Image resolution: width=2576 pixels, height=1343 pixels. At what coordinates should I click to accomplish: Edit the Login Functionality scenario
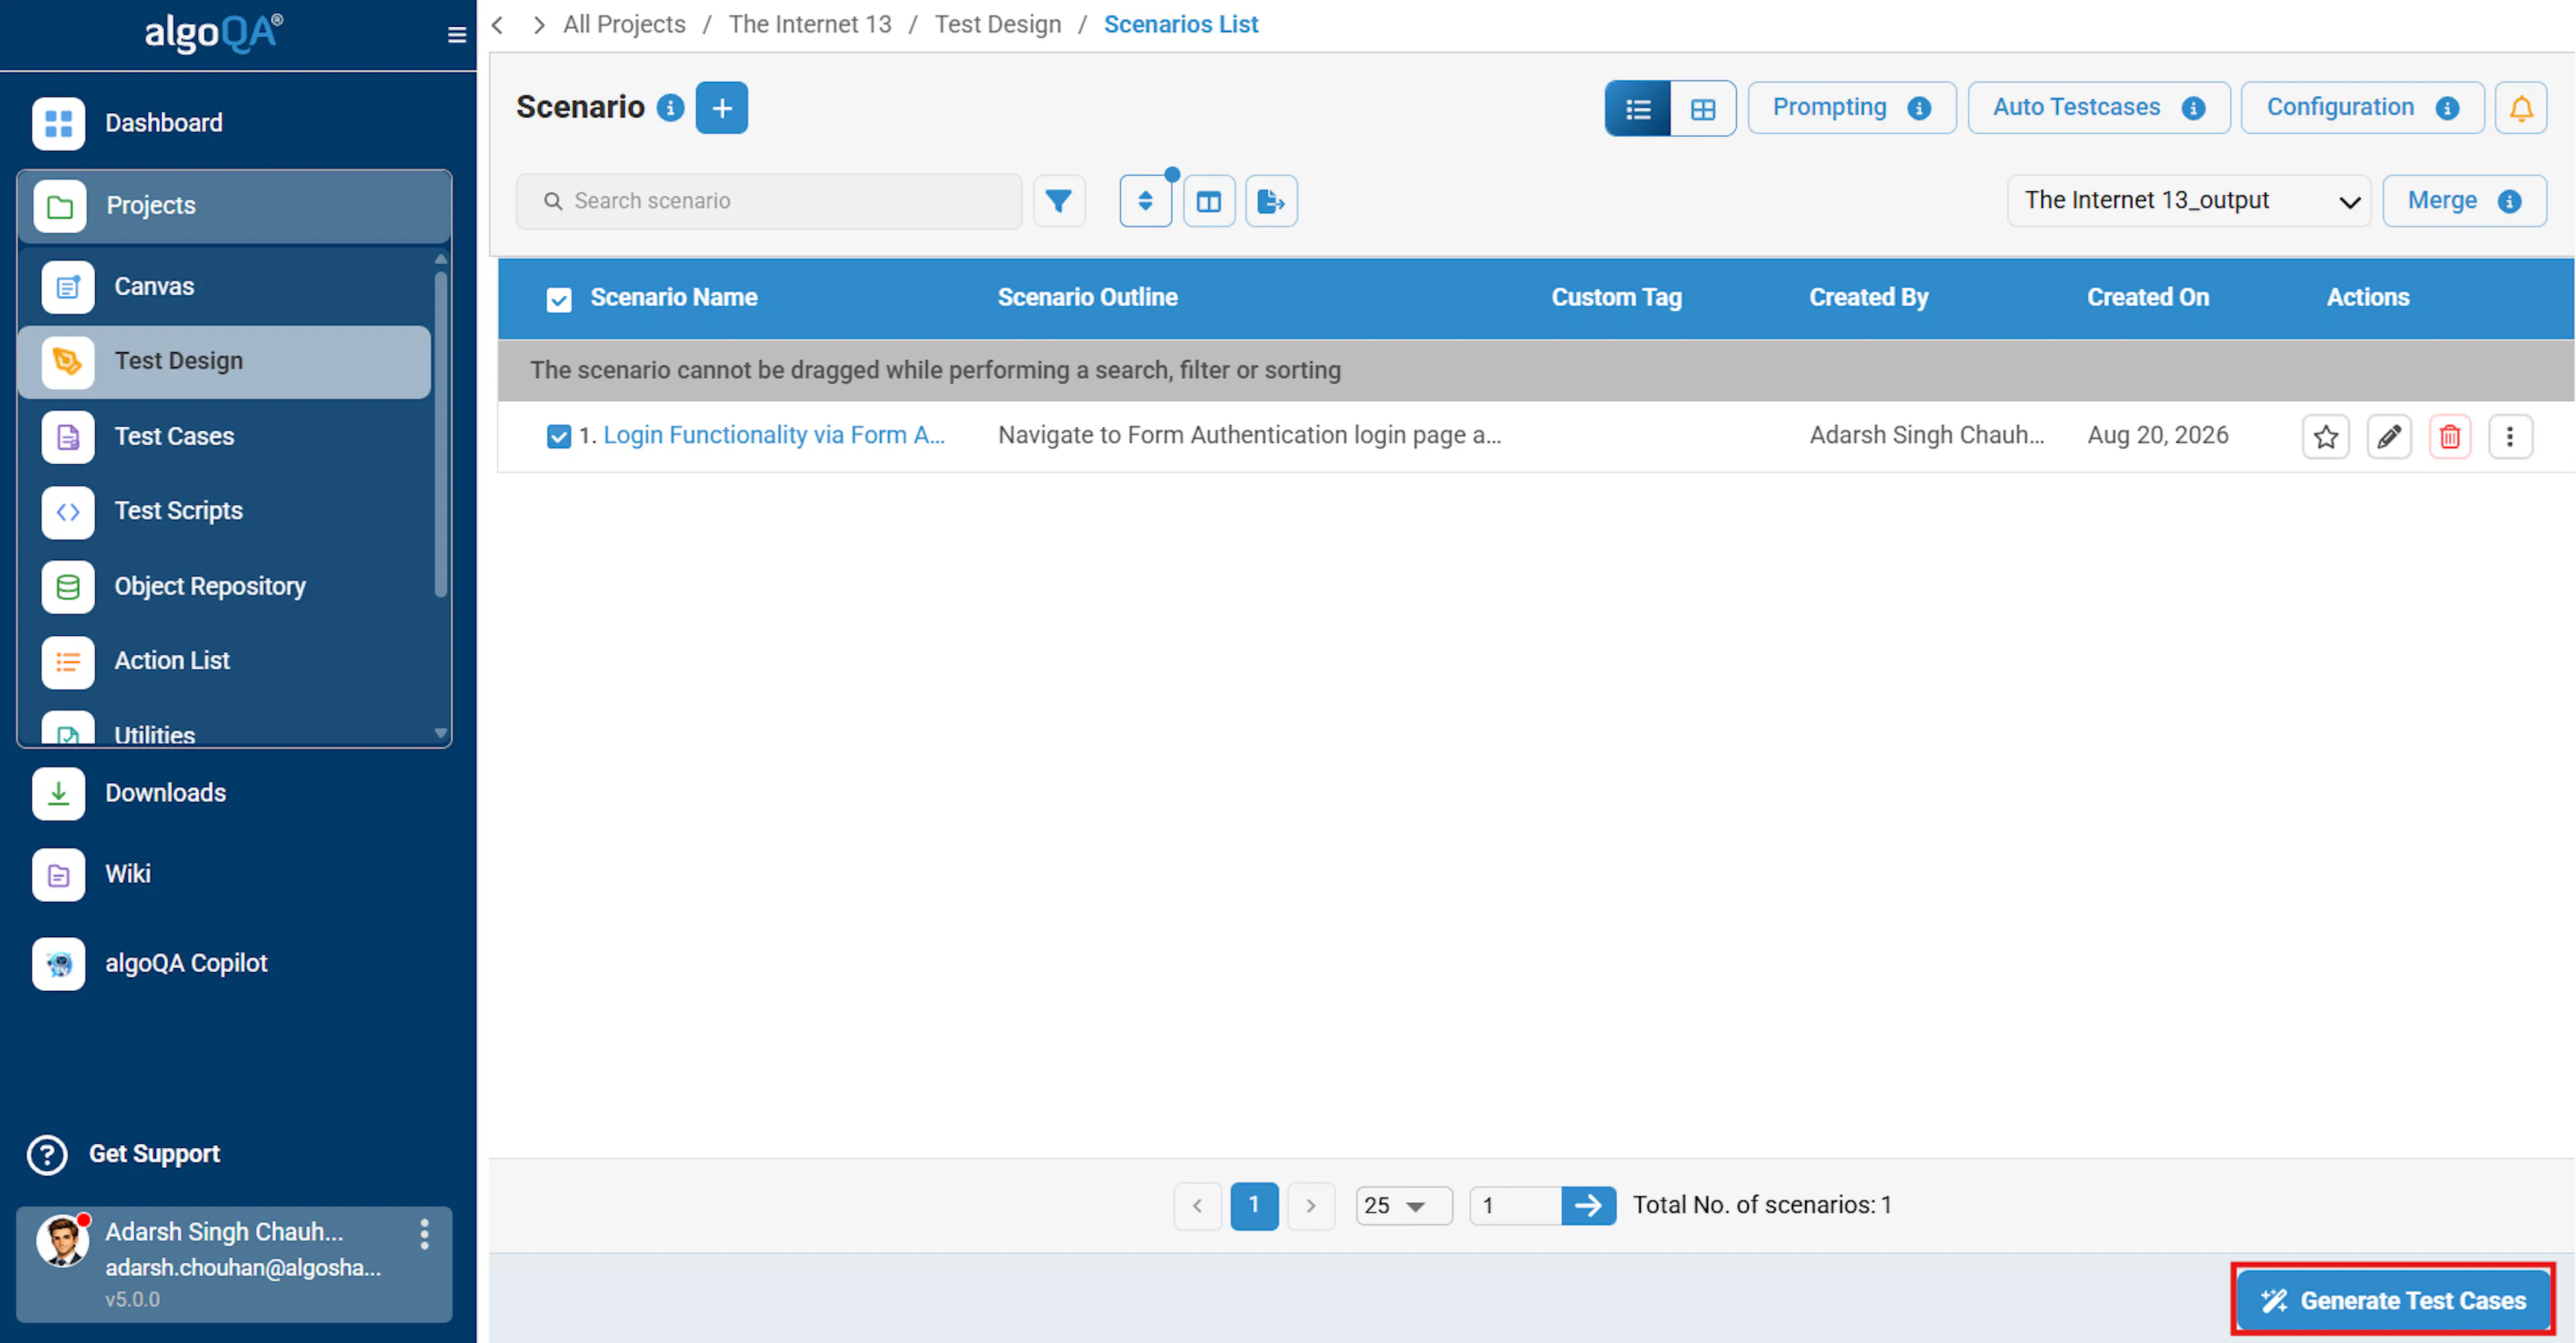point(2389,437)
